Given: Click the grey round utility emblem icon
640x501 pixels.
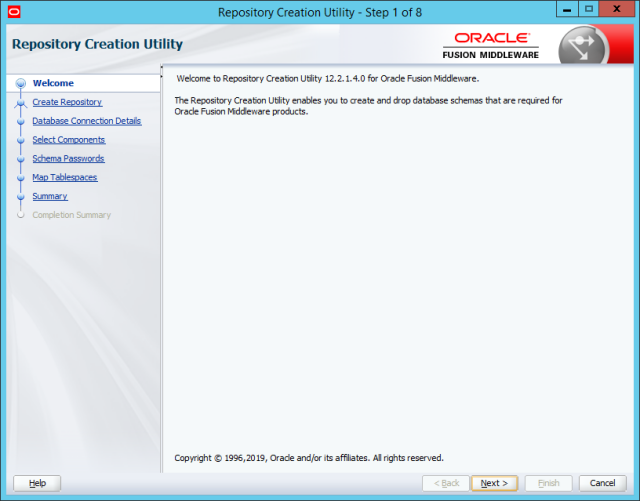Looking at the screenshot, I should pyautogui.click(x=582, y=47).
